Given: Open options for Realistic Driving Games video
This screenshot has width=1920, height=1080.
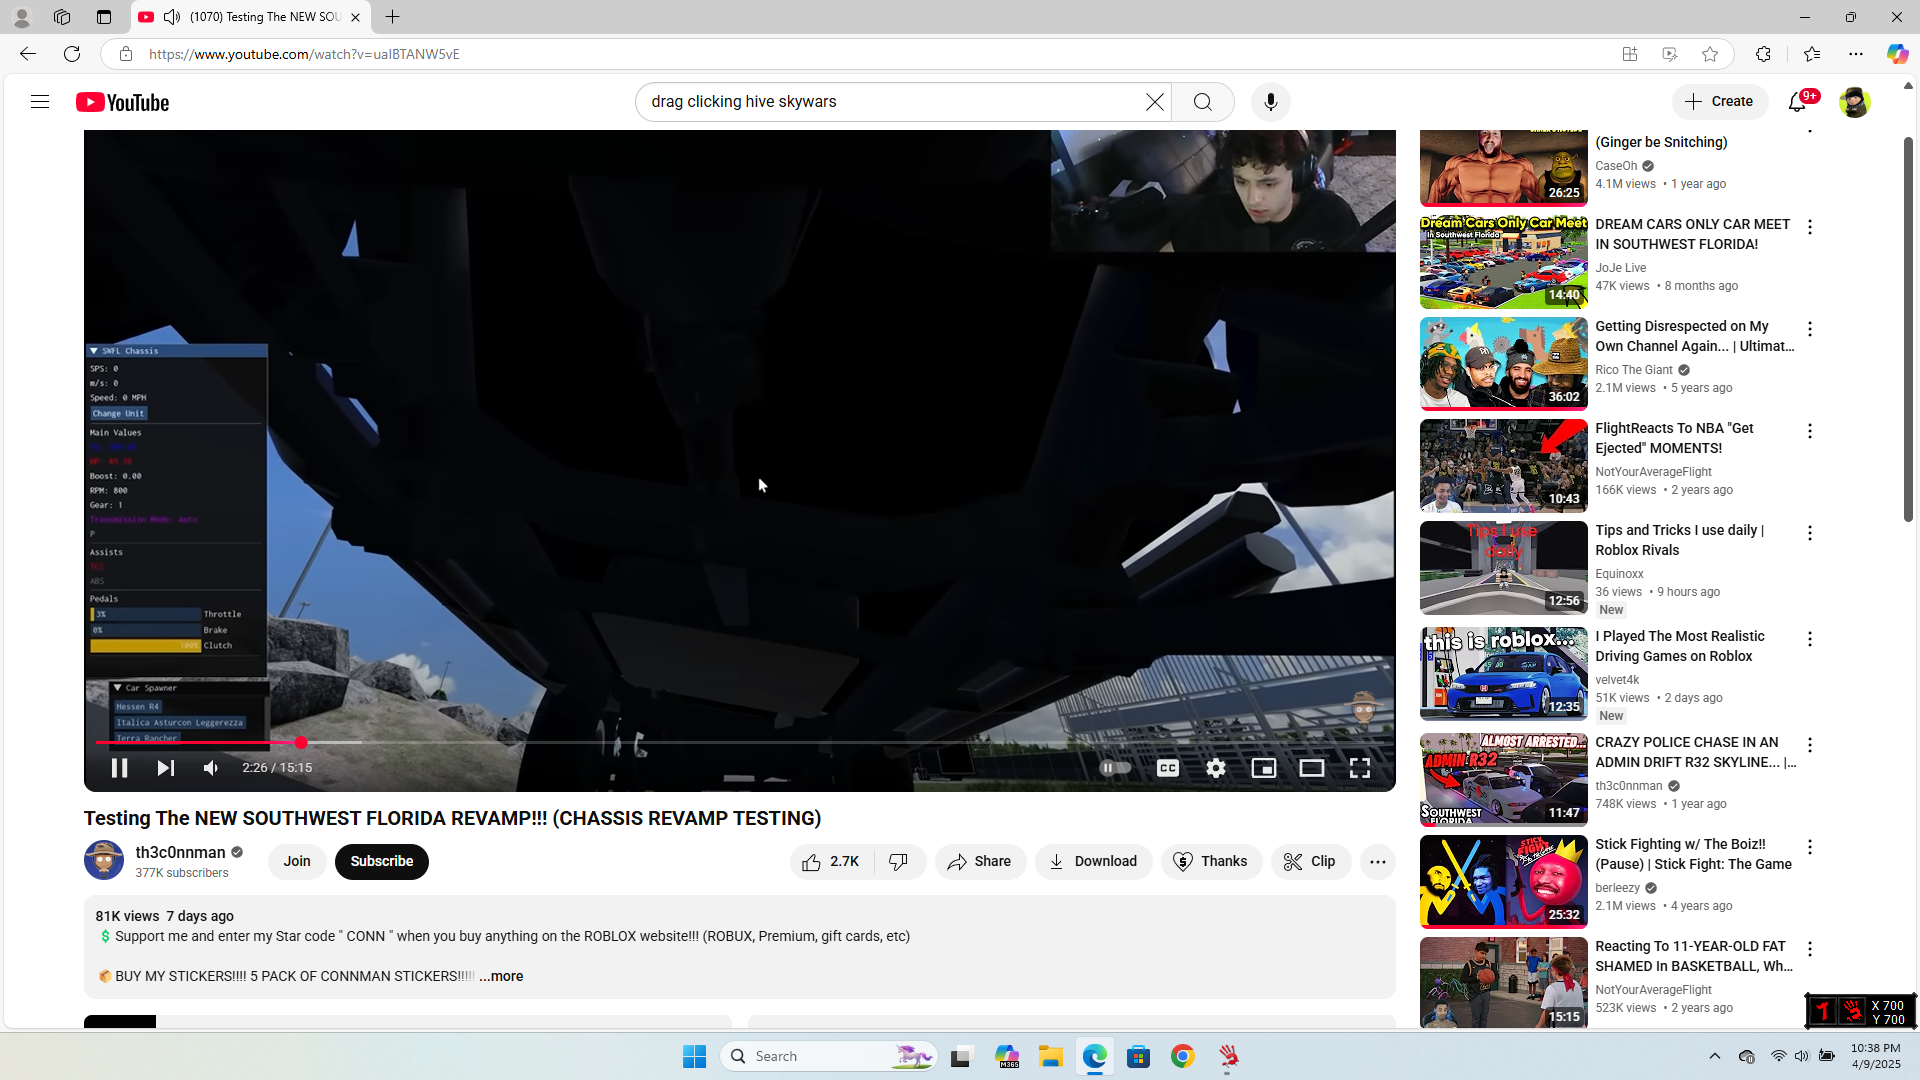Looking at the screenshot, I should 1810,639.
